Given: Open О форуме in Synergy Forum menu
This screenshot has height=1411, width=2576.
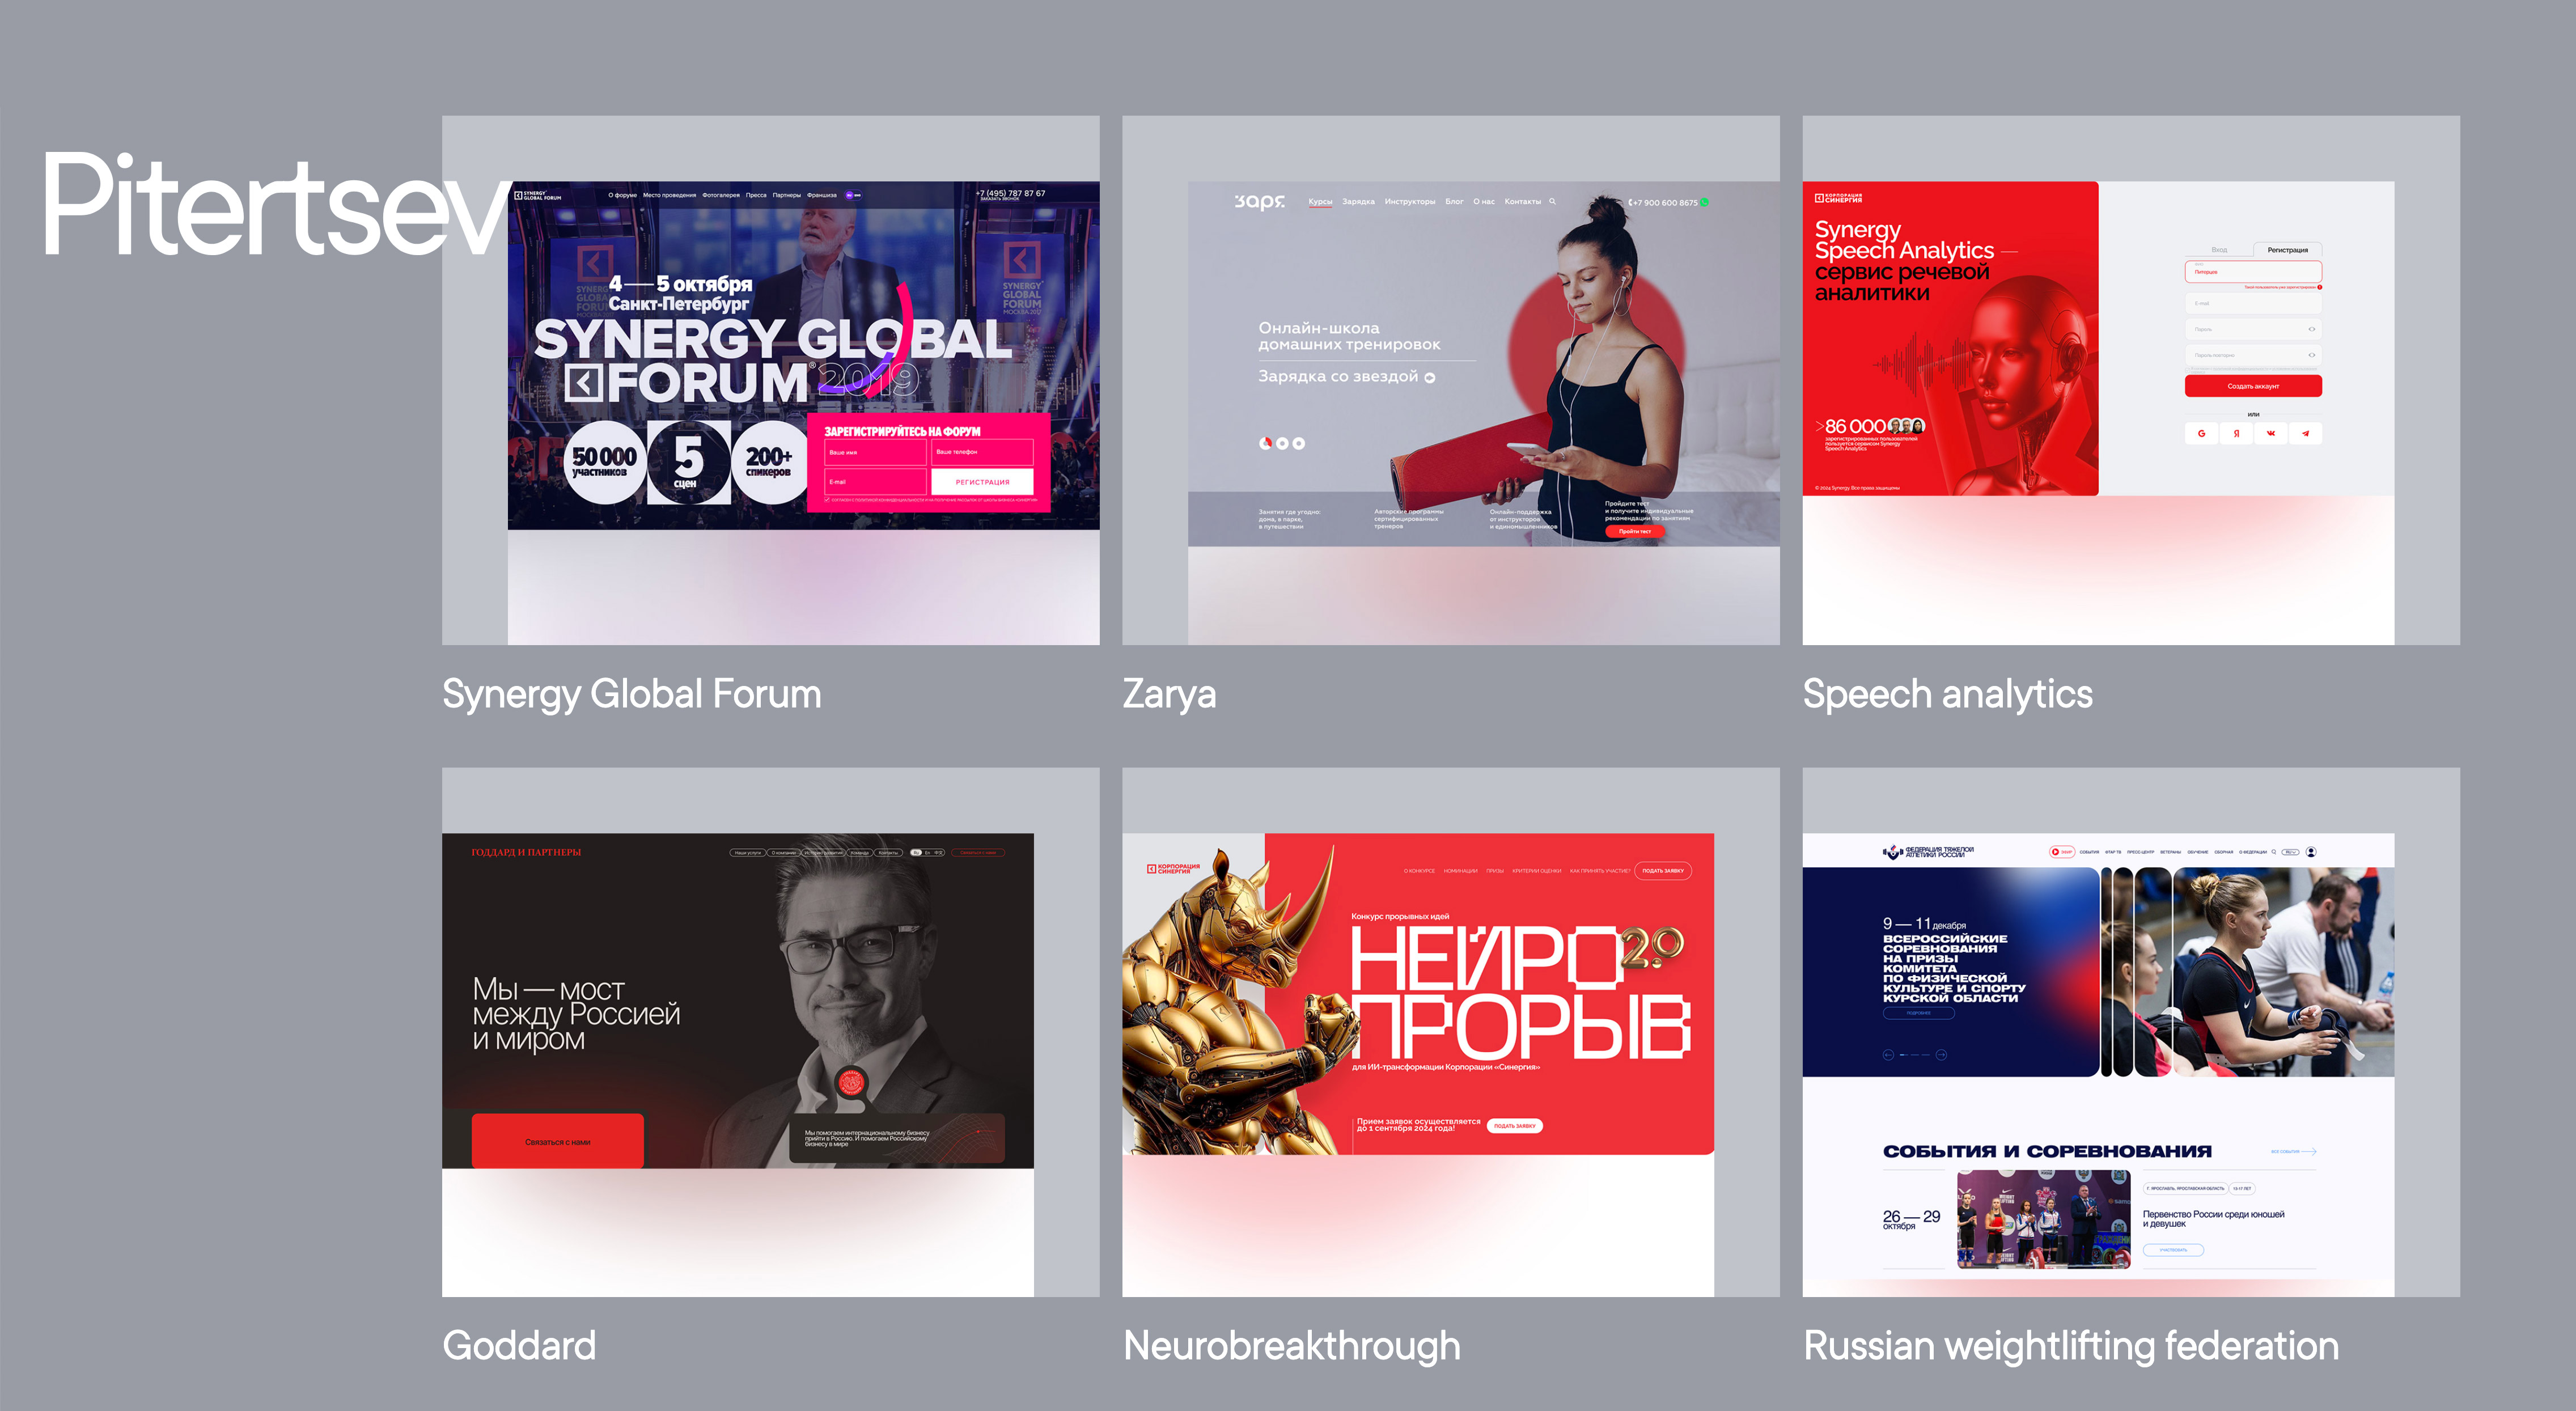Looking at the screenshot, I should pyautogui.click(x=623, y=195).
